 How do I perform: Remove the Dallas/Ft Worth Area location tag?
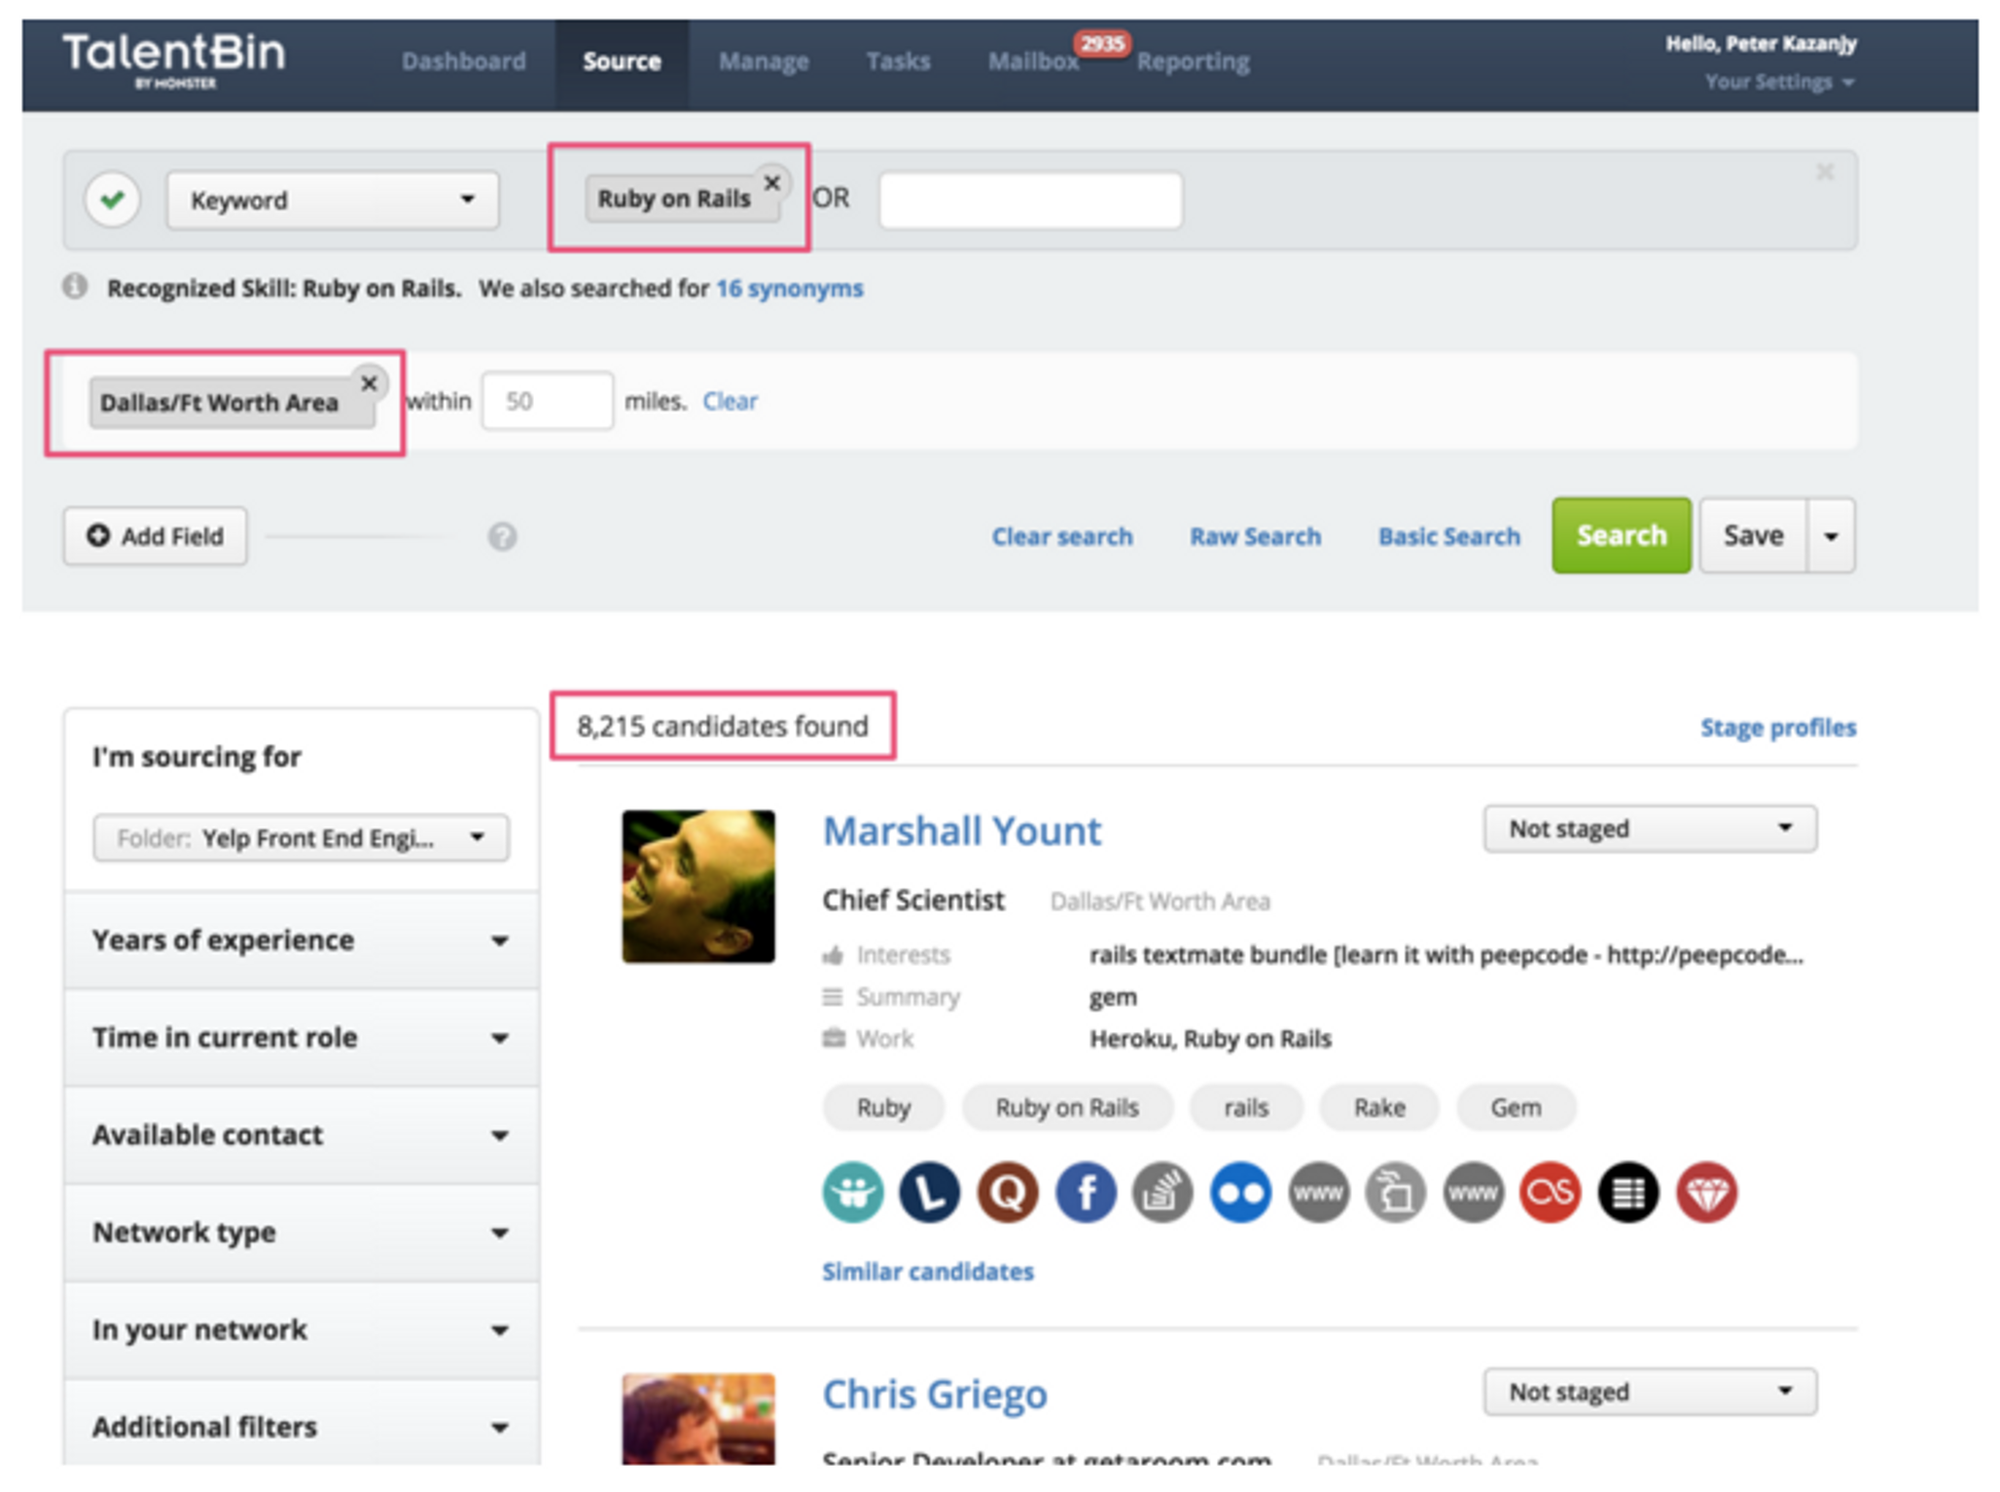[369, 383]
